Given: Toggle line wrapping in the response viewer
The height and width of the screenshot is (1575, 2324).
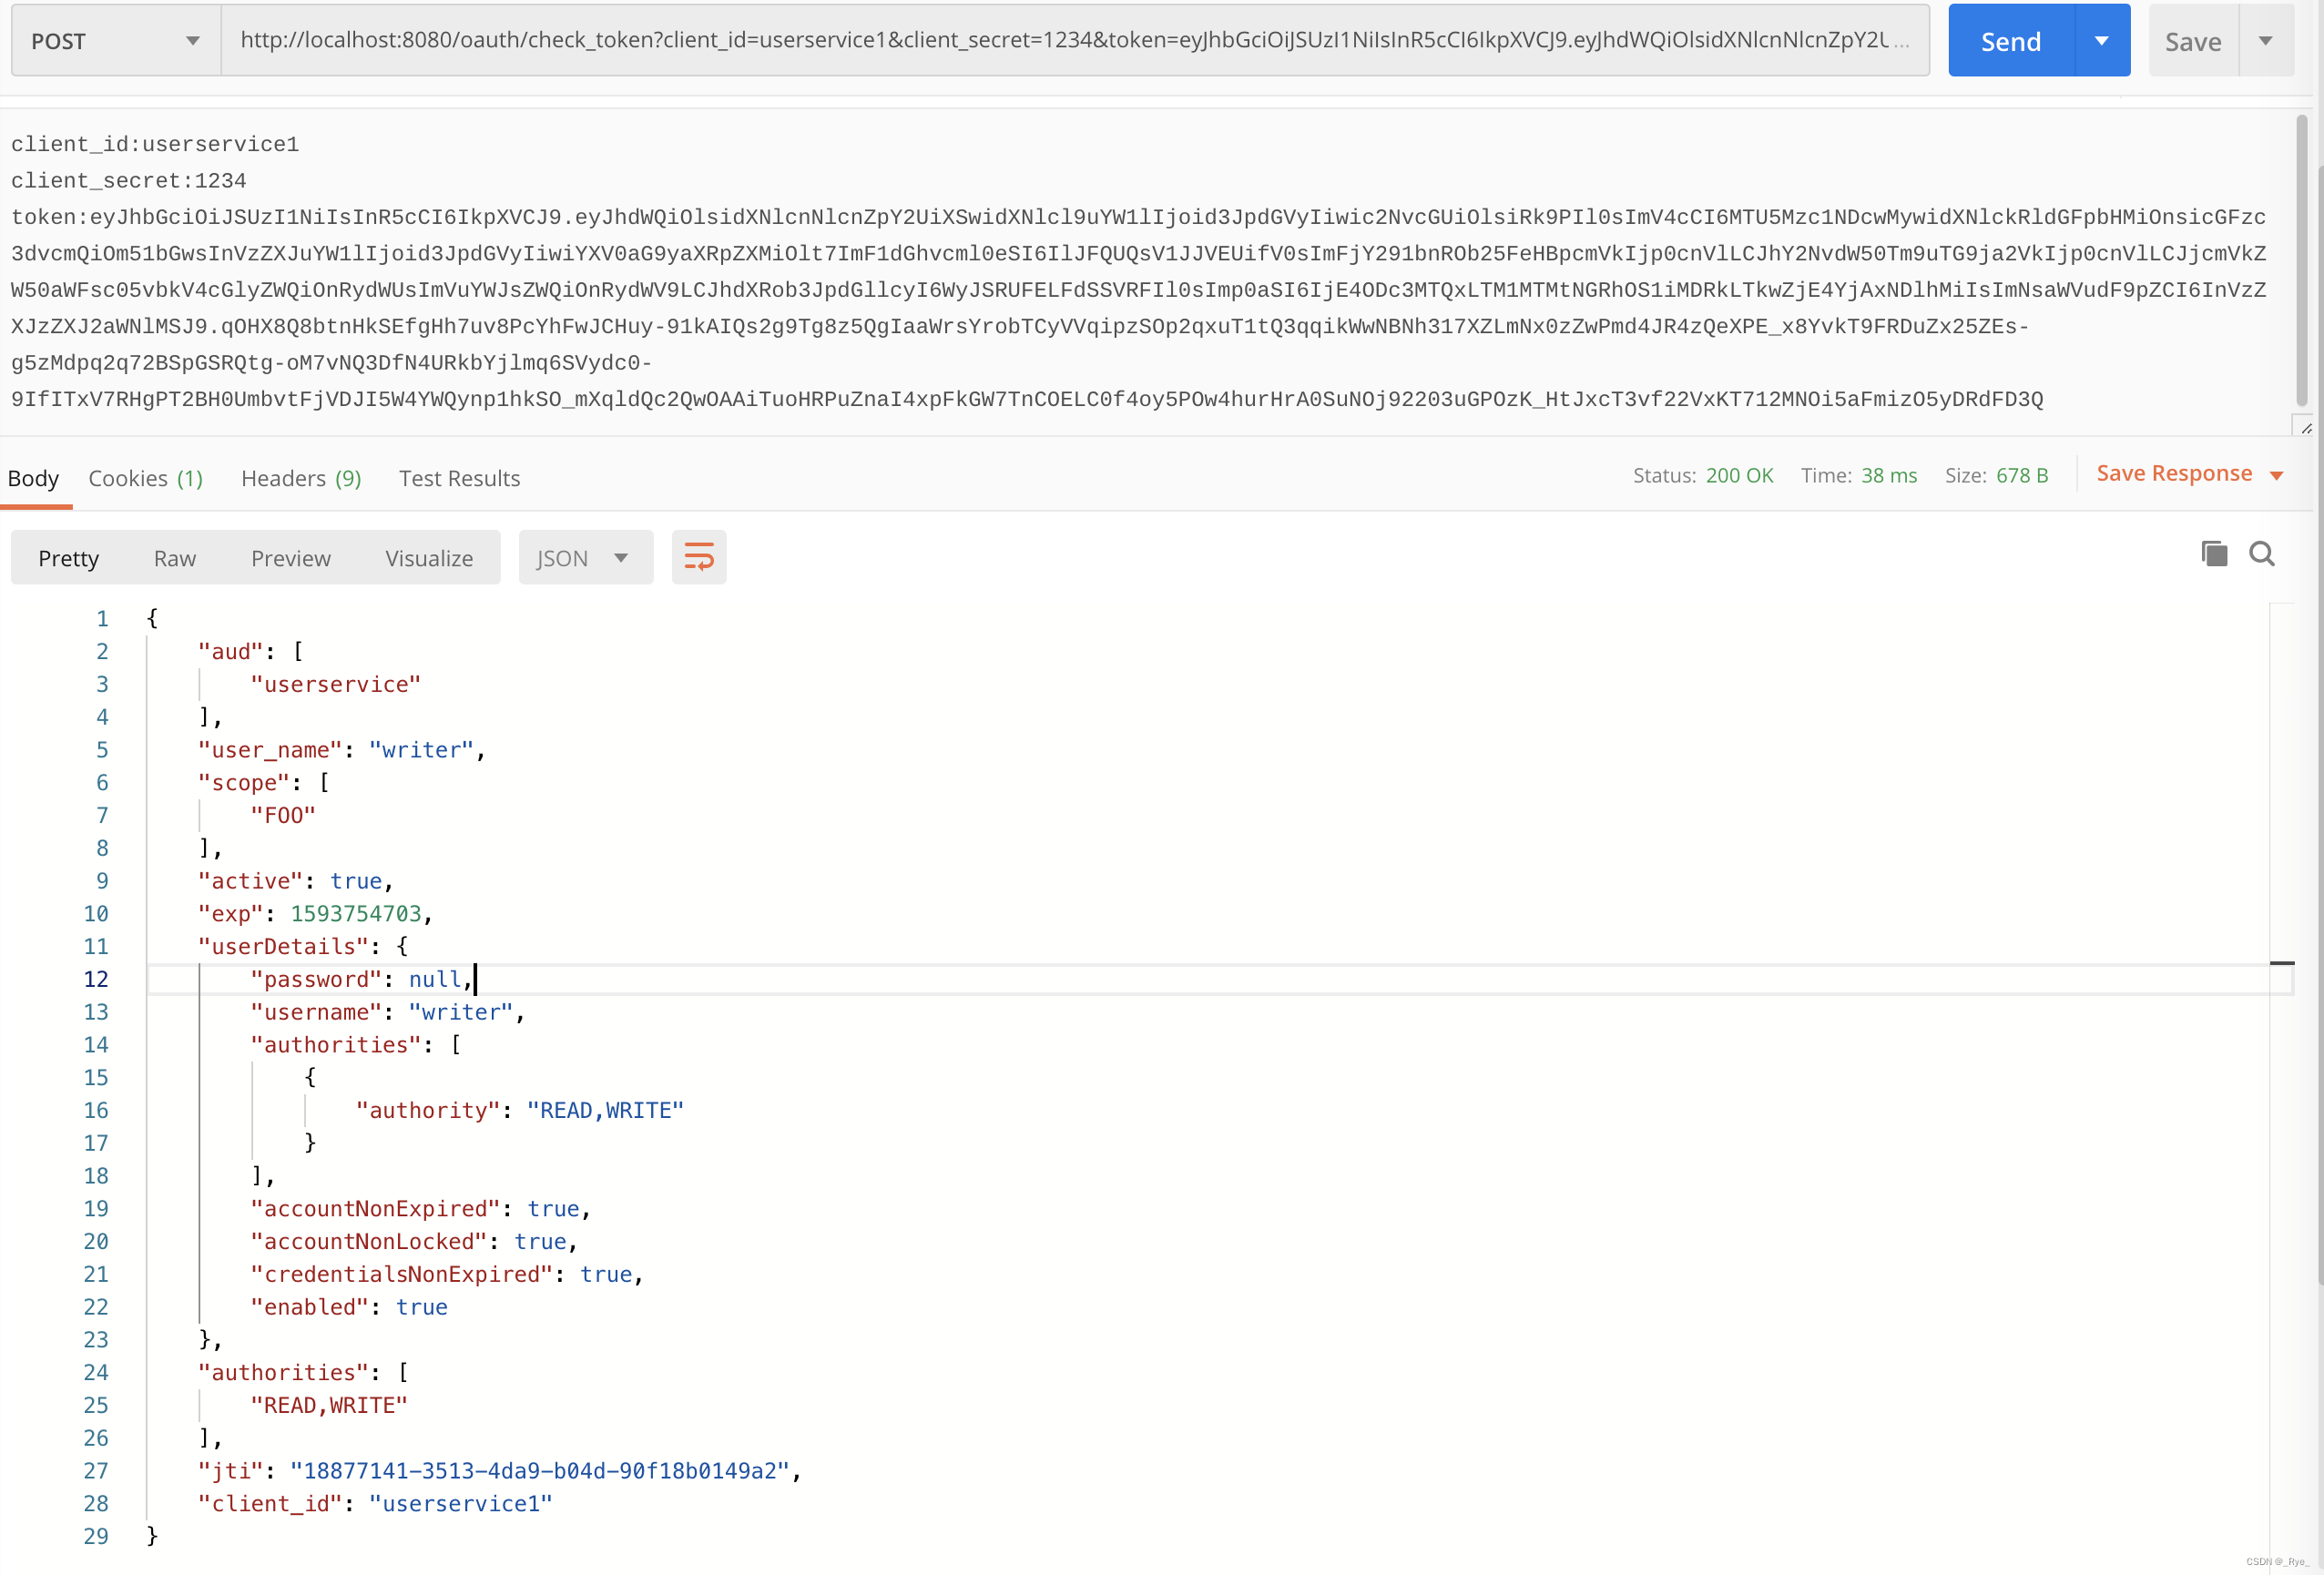Looking at the screenshot, I should [x=698, y=557].
